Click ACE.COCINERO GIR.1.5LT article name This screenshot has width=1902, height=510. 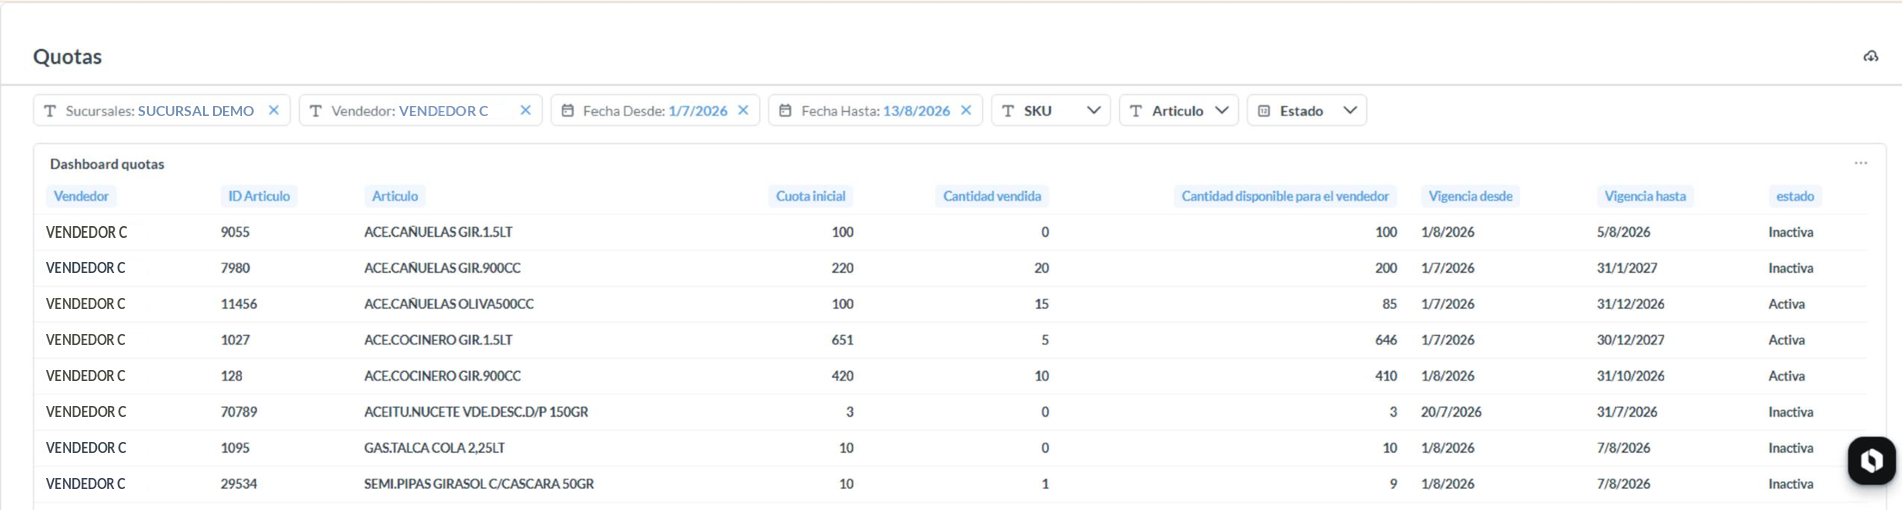click(438, 340)
